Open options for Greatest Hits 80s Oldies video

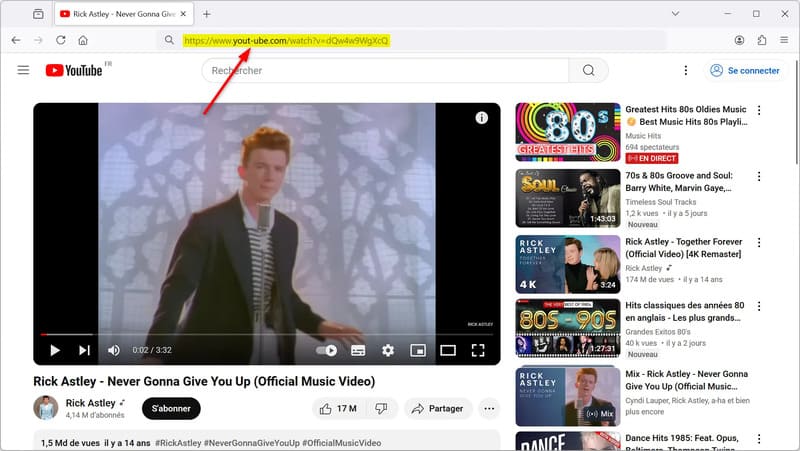pyautogui.click(x=759, y=110)
